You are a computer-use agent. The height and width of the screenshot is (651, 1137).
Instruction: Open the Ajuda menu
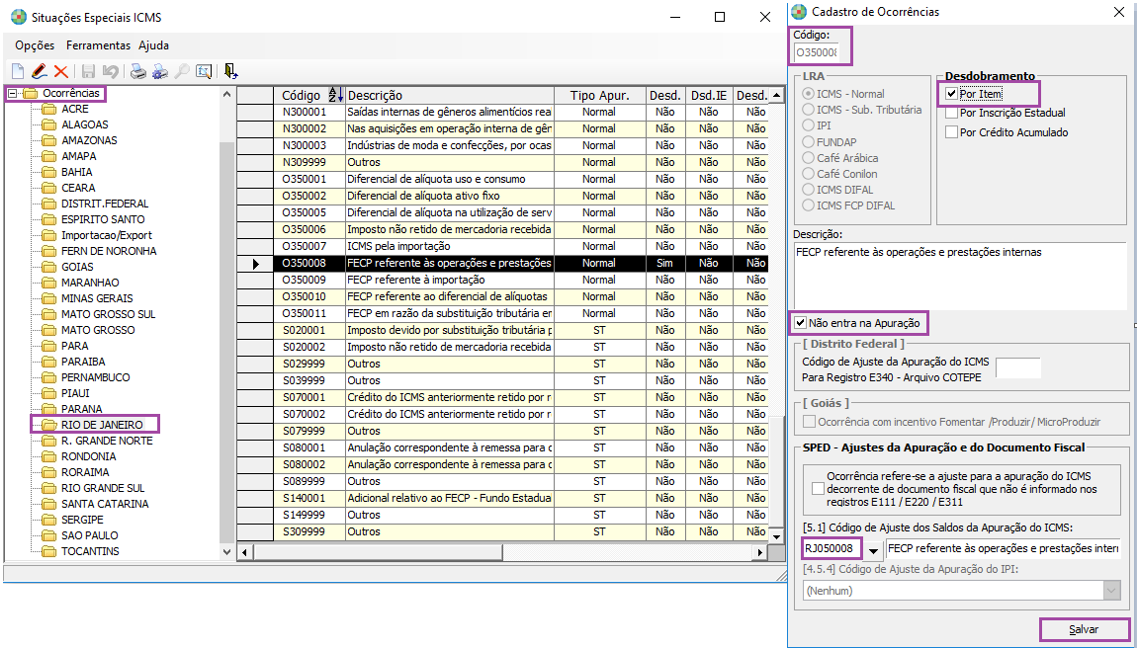pos(154,45)
